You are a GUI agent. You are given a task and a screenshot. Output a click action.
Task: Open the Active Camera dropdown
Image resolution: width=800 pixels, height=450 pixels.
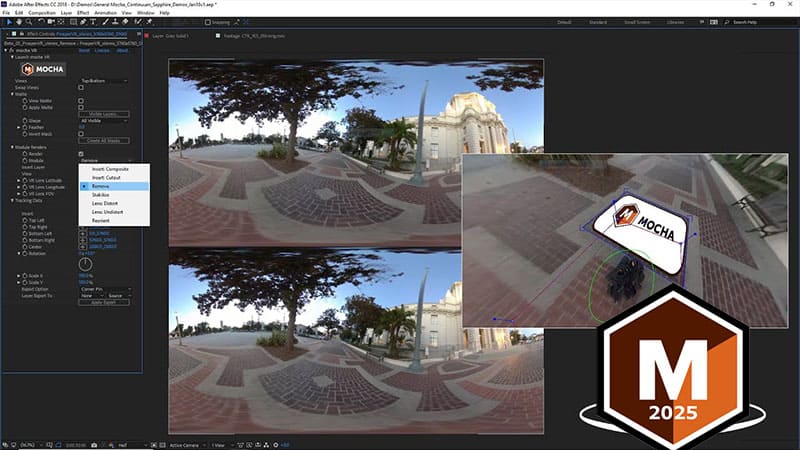[187, 445]
